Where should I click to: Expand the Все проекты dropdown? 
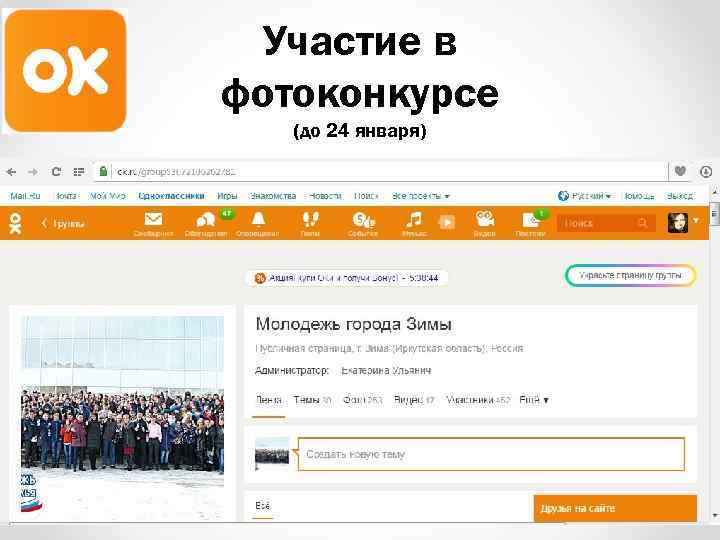421,196
